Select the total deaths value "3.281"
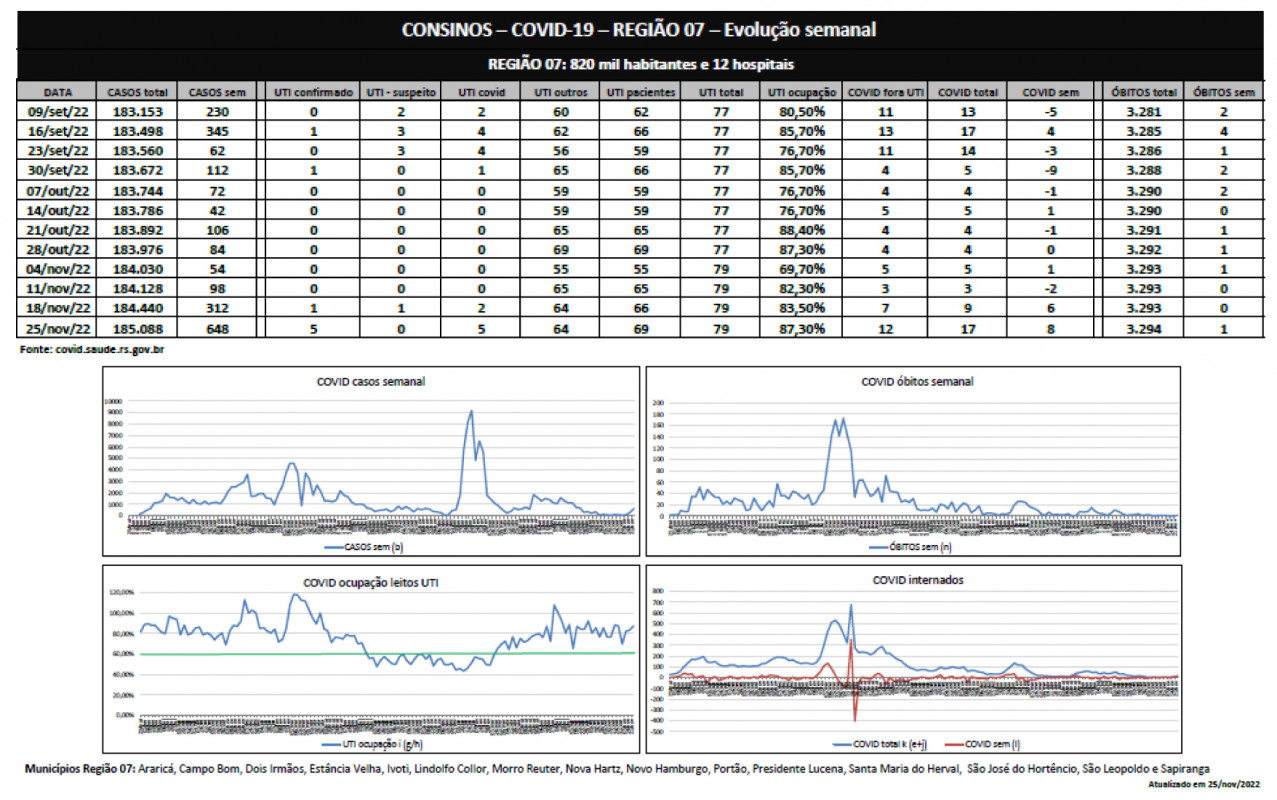This screenshot has width=1277, height=800. pyautogui.click(x=1143, y=112)
